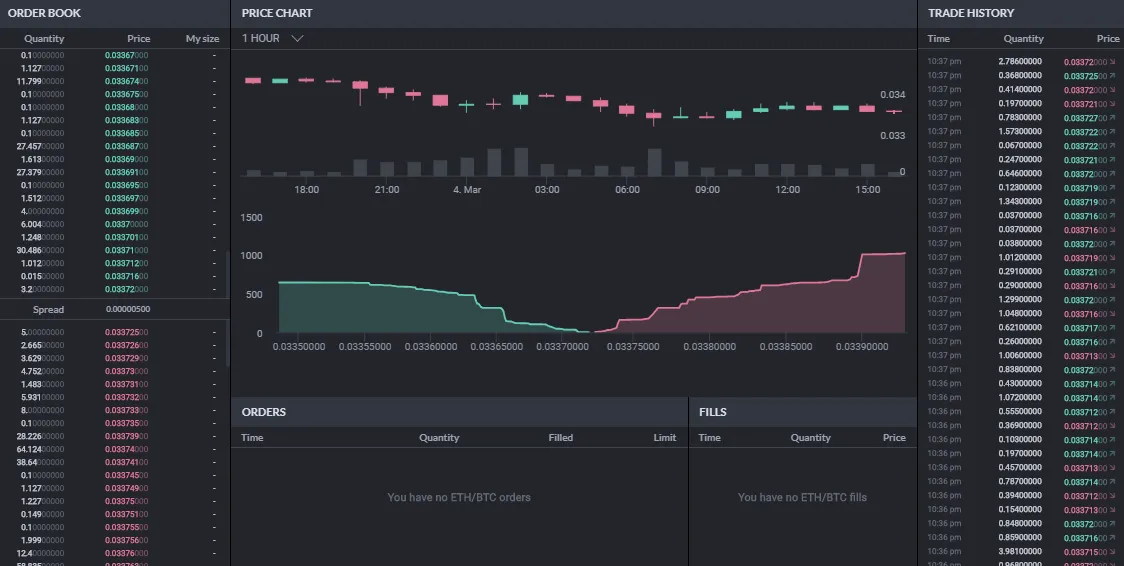Click the TRADE HISTORY panel title
This screenshot has height=566, width=1124.
971,13
